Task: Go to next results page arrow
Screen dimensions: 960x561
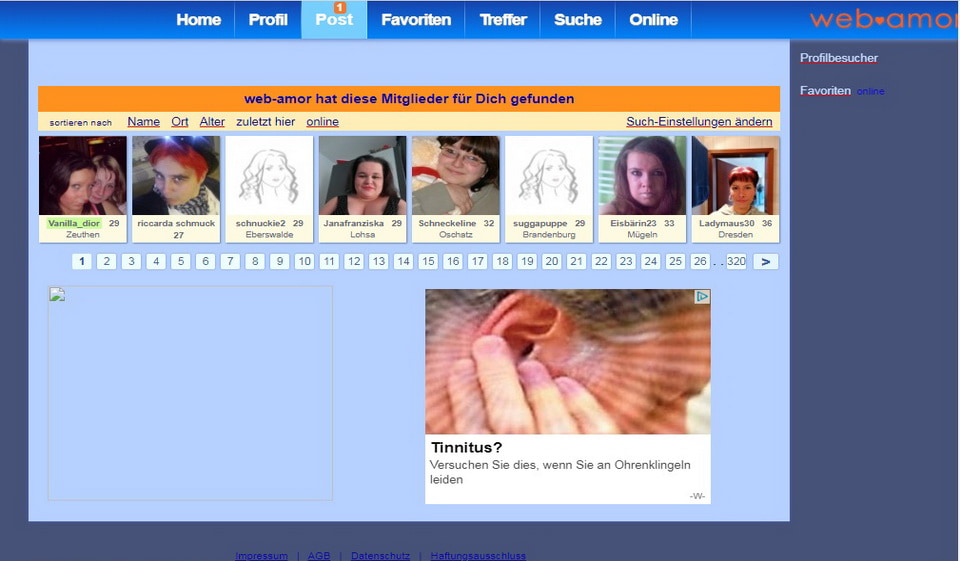Action: (x=765, y=262)
